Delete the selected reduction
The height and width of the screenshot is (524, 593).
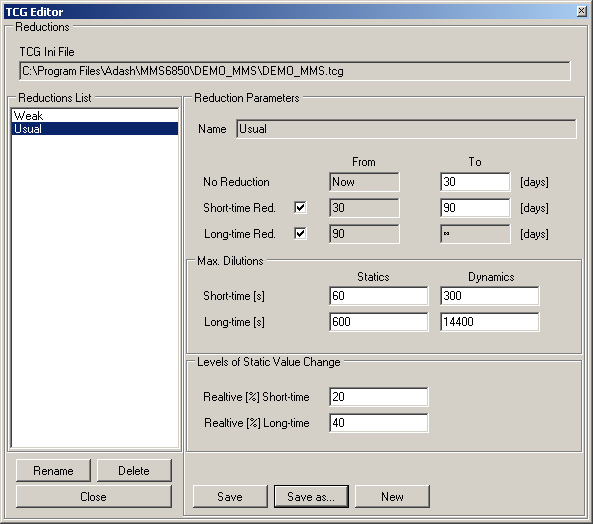point(134,471)
